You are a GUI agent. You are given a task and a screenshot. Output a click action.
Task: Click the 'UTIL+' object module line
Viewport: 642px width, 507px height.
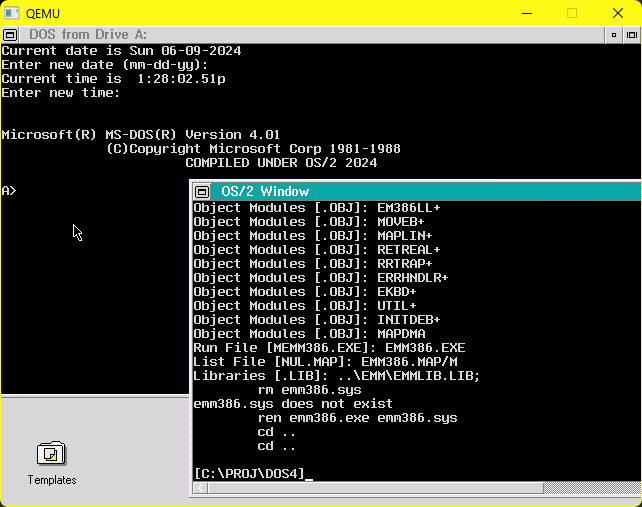coord(305,306)
